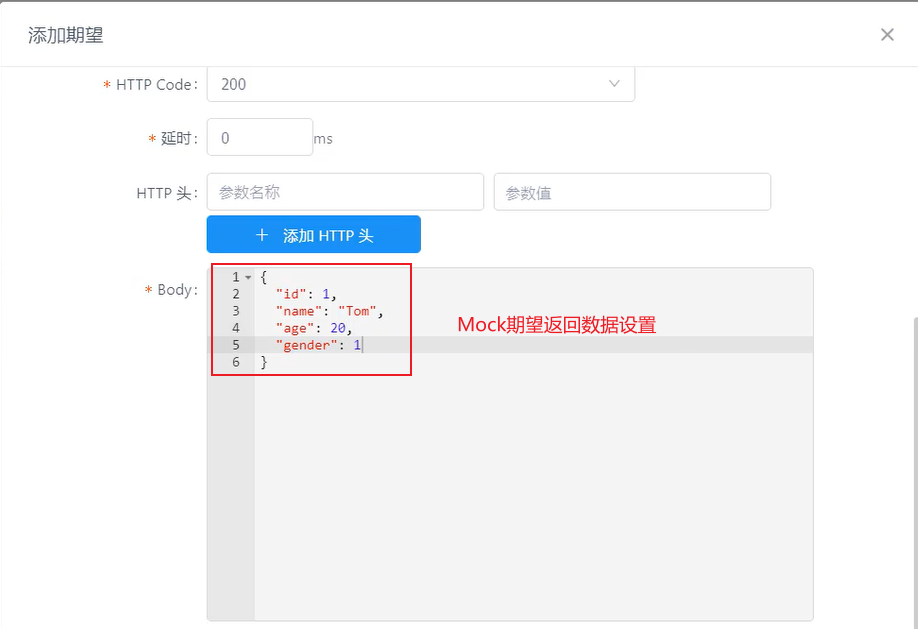Click the 参数名称 header name field
This screenshot has width=918, height=629.
click(x=345, y=192)
